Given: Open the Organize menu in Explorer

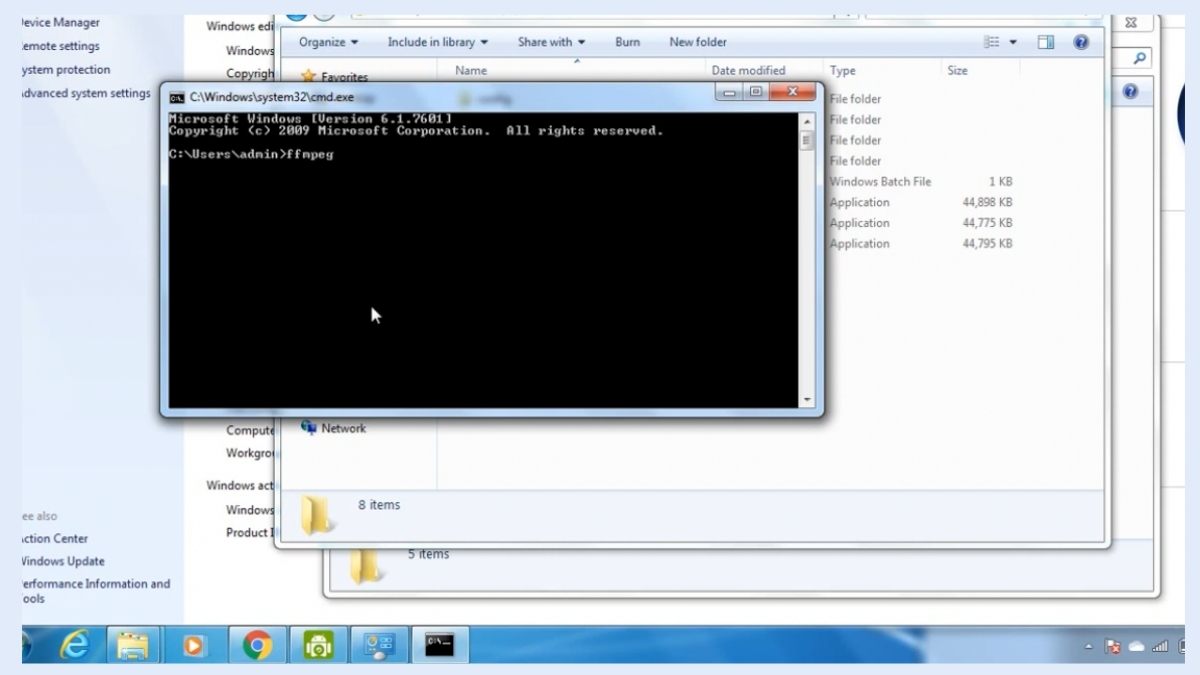Looking at the screenshot, I should click(x=329, y=42).
